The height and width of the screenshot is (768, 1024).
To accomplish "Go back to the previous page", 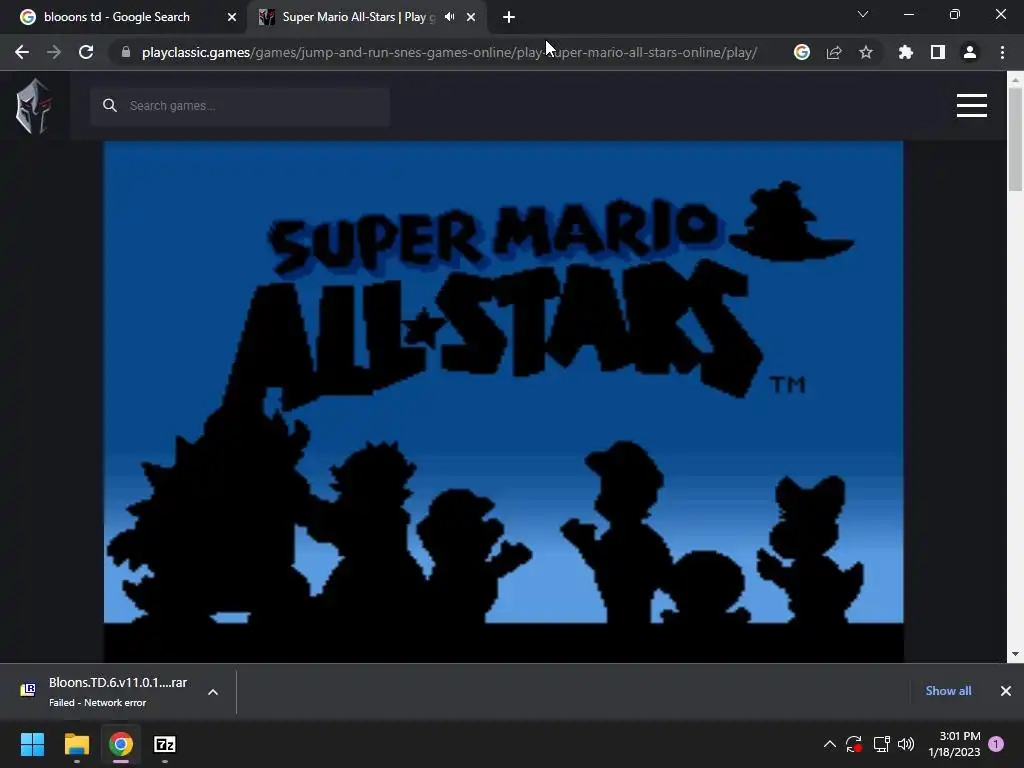I will pyautogui.click(x=22, y=52).
